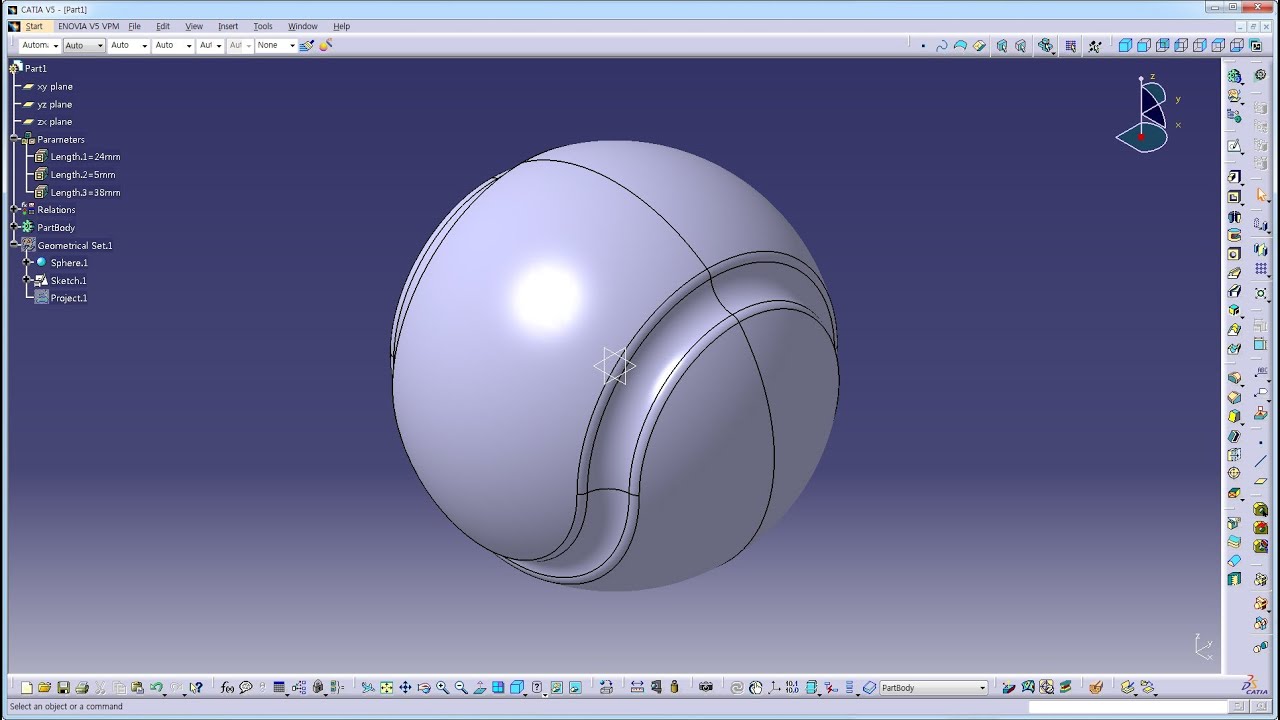
Task: Click the What's This help cursor icon
Action: pos(195,688)
